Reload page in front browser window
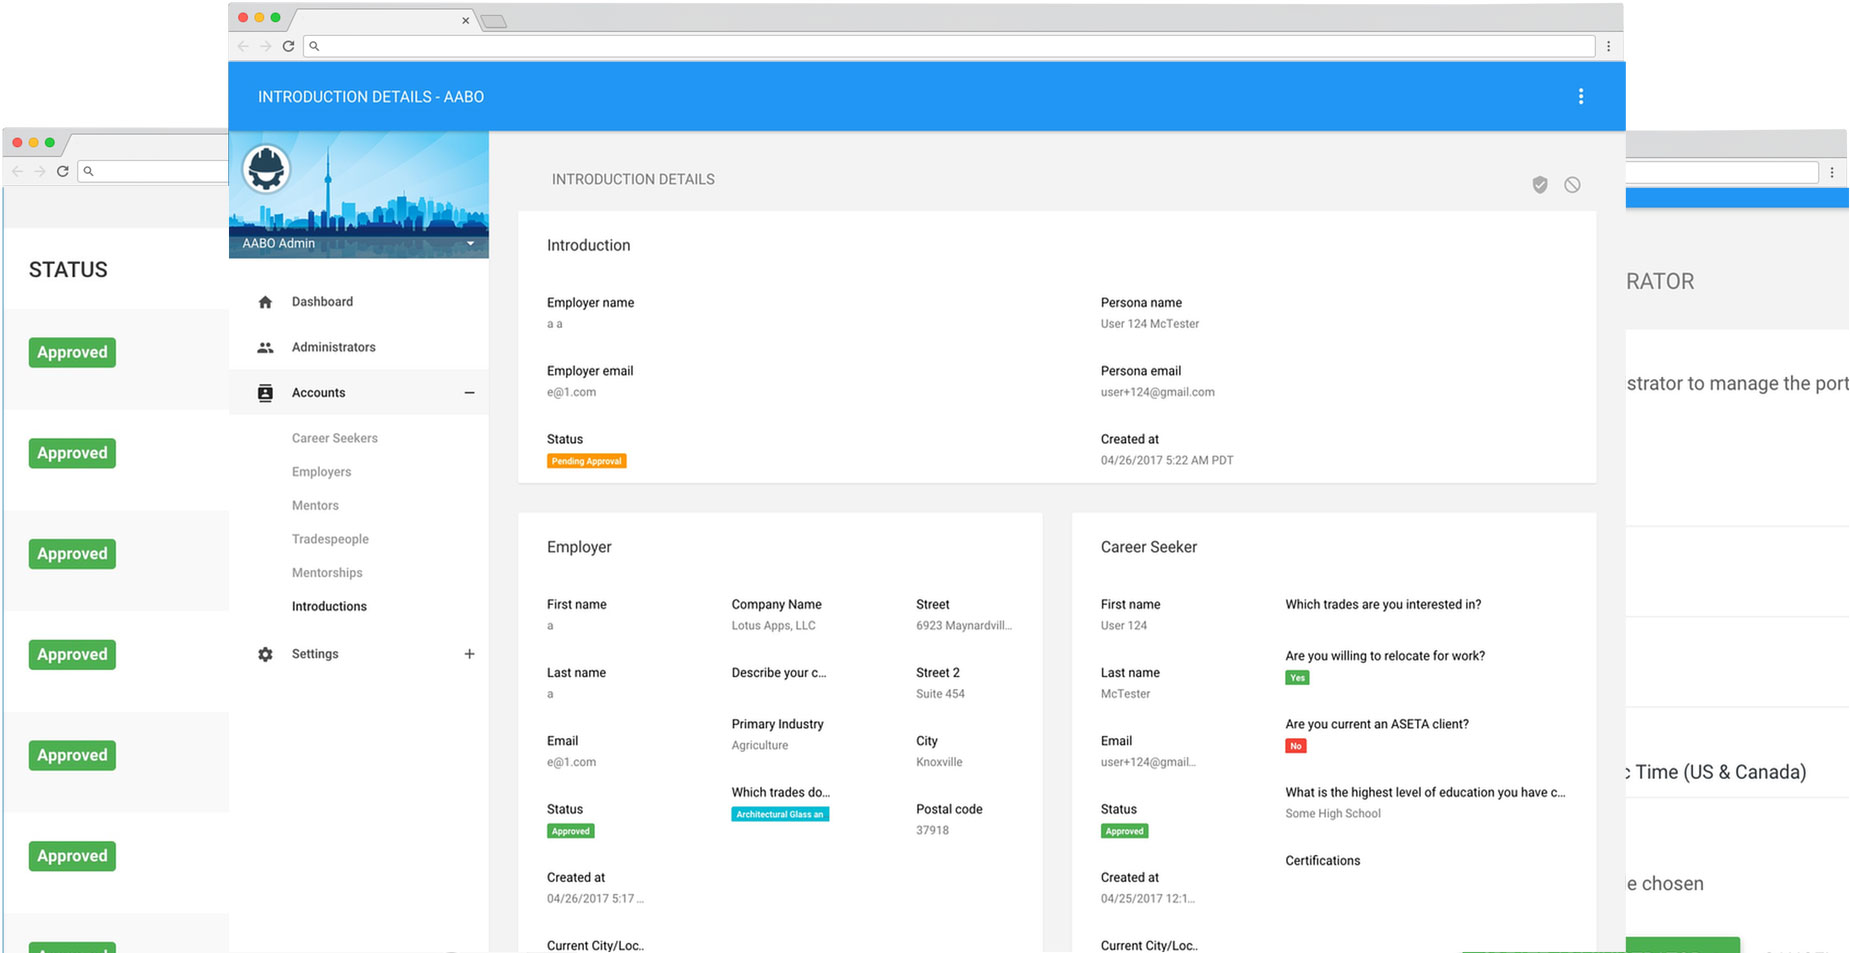Viewport: 1850px width, 953px height. [288, 46]
